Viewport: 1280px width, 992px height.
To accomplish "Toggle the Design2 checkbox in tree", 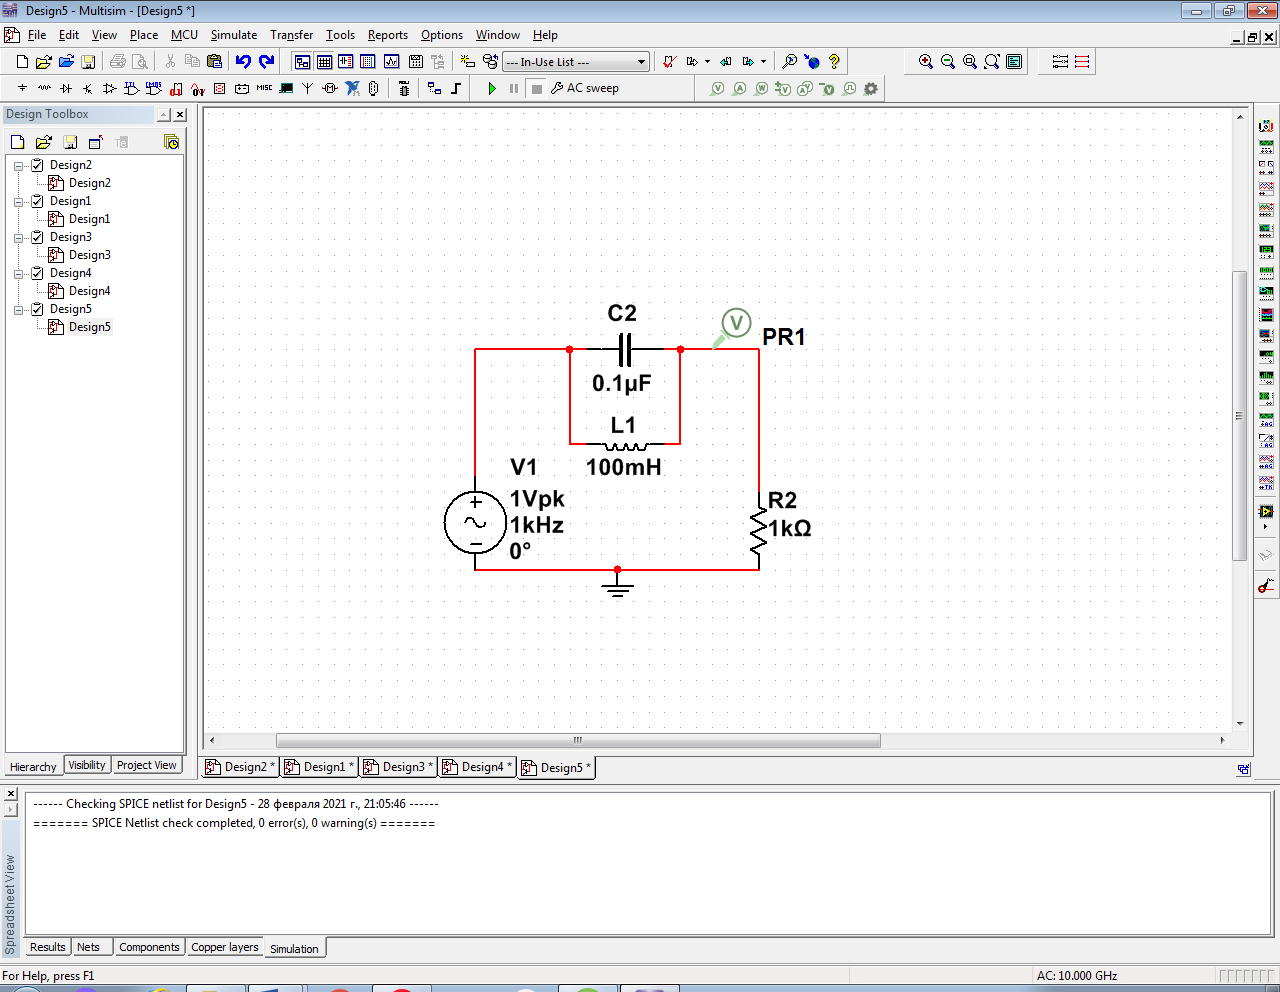I will pos(37,165).
